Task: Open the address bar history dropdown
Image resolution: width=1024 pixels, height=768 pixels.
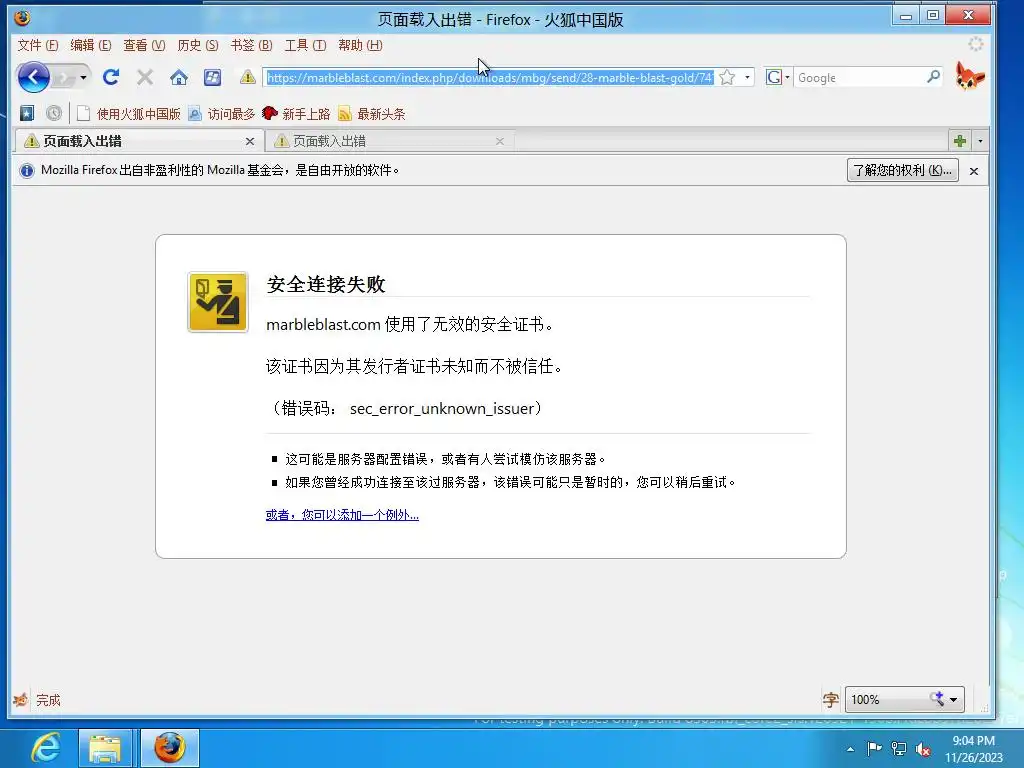Action: click(x=747, y=78)
